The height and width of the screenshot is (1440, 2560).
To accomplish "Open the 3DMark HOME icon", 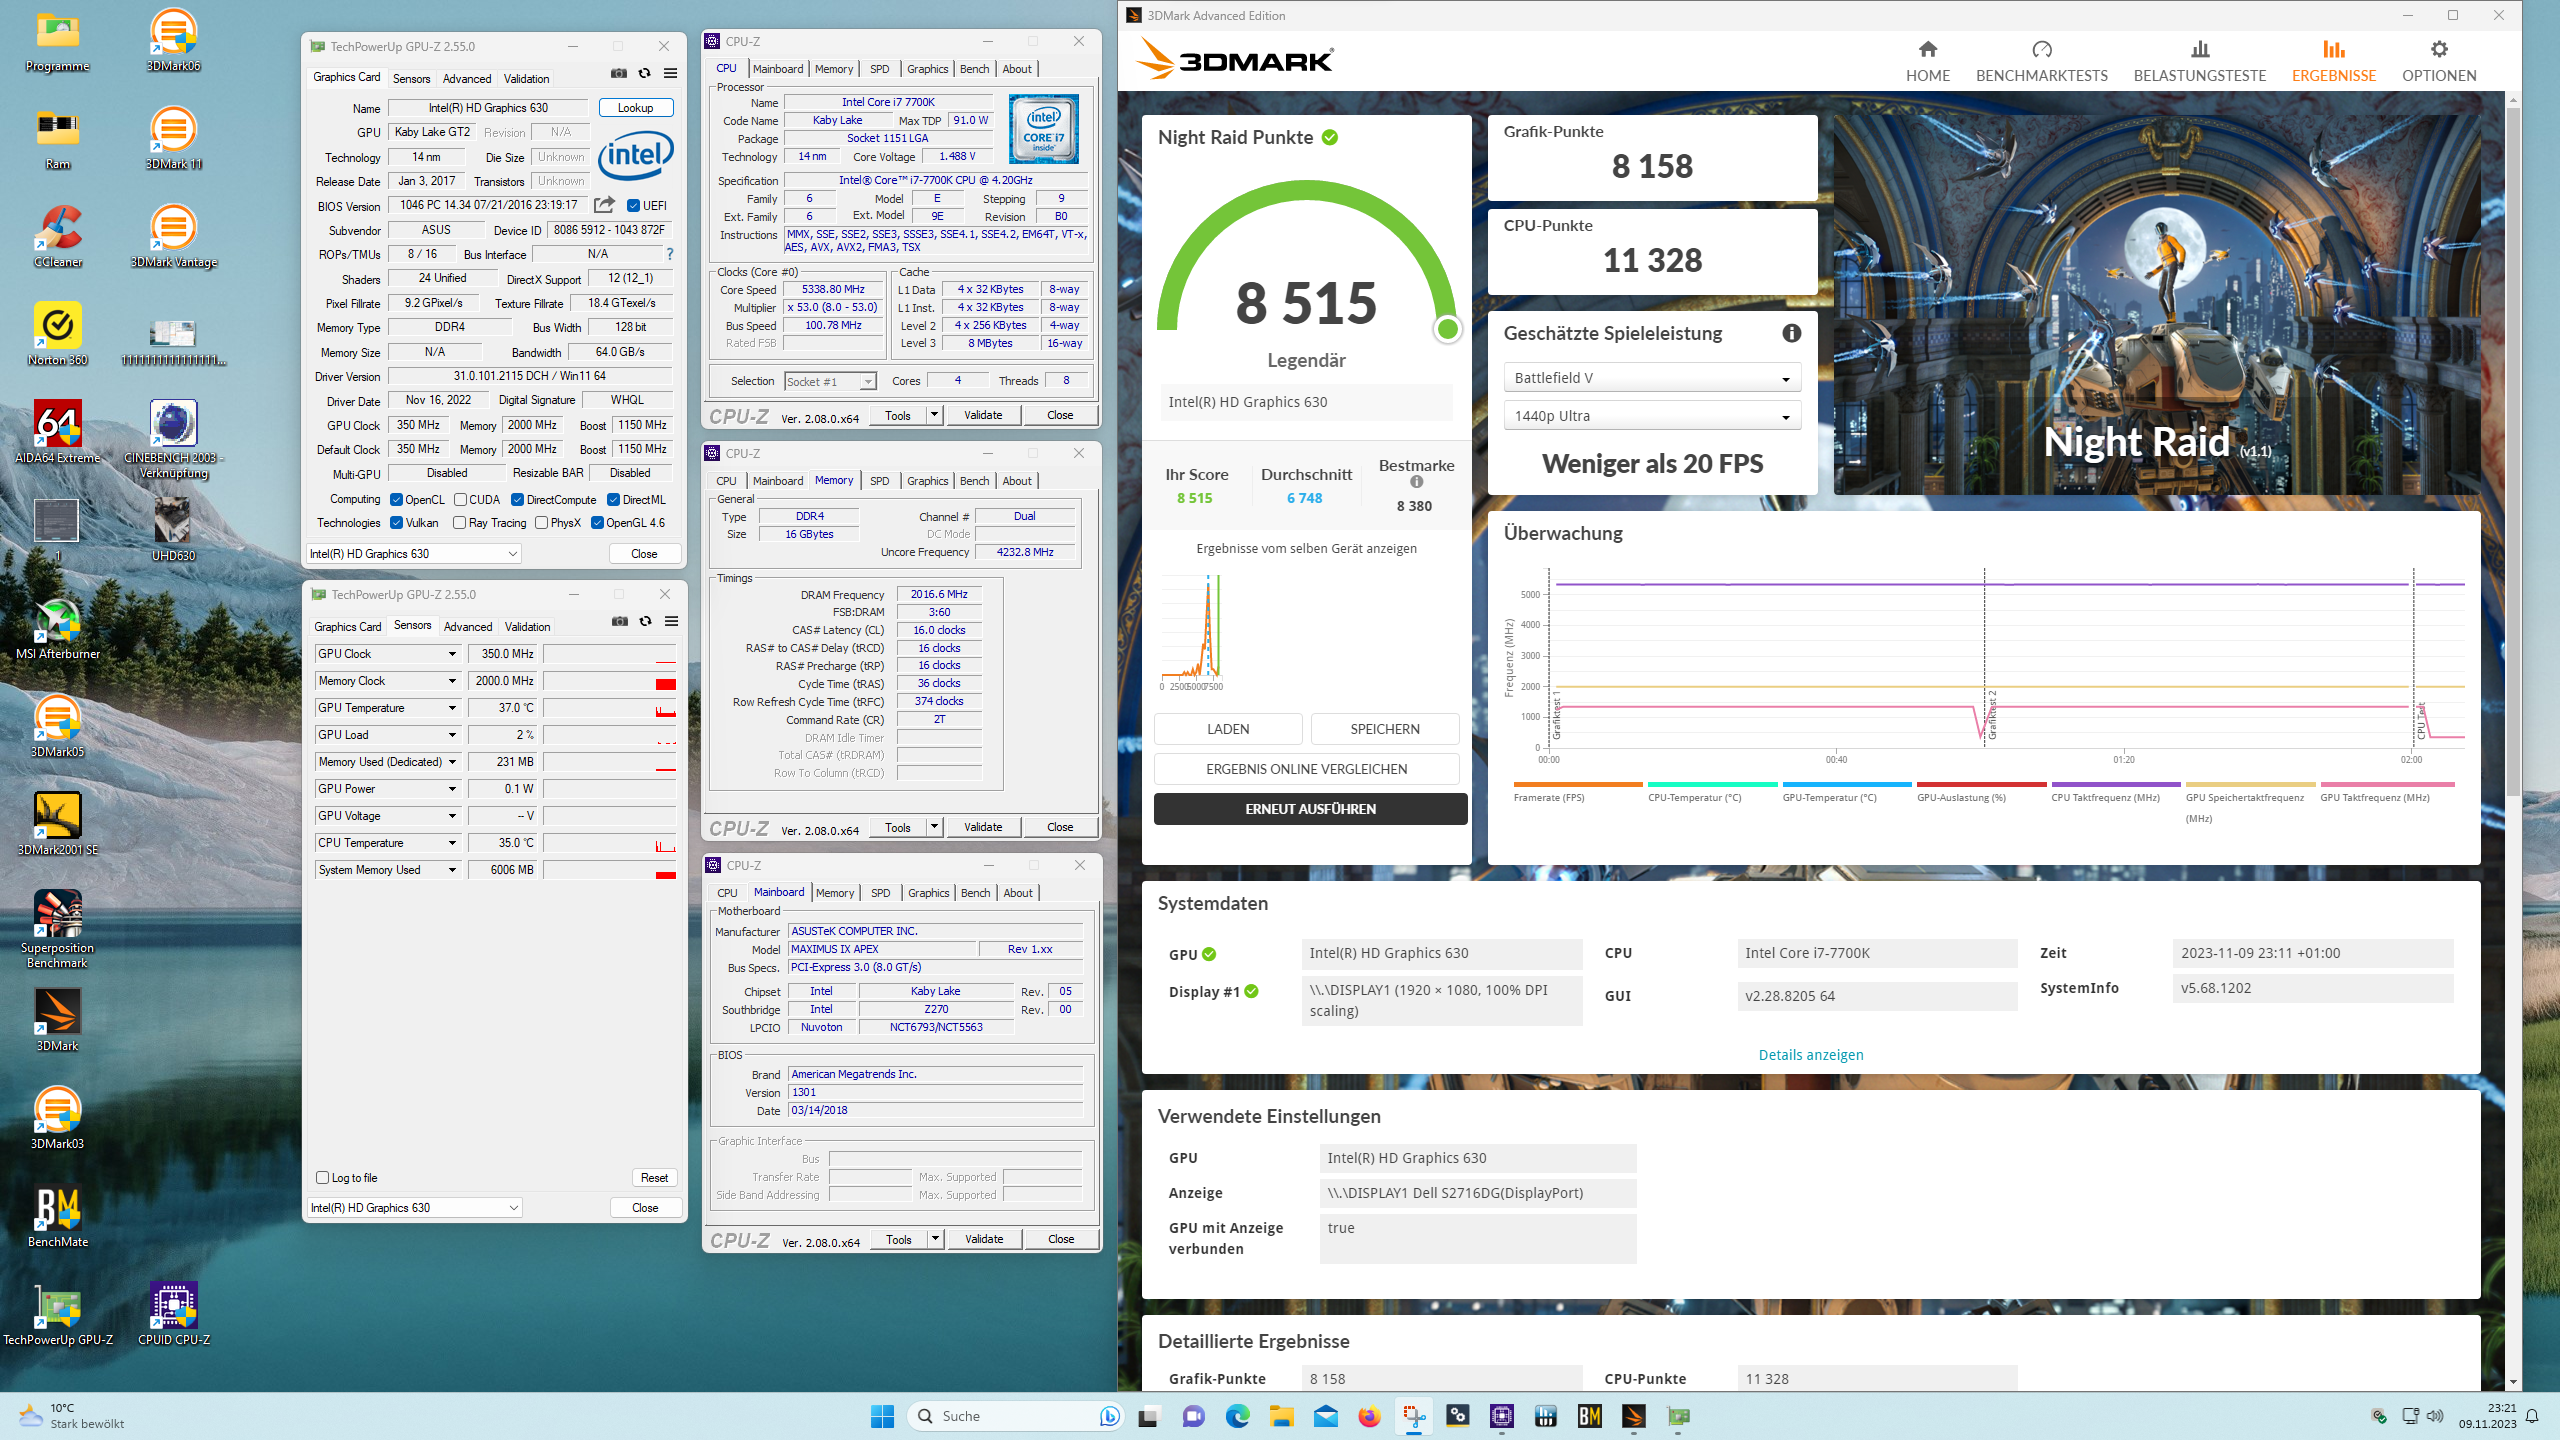I will 1927,49.
